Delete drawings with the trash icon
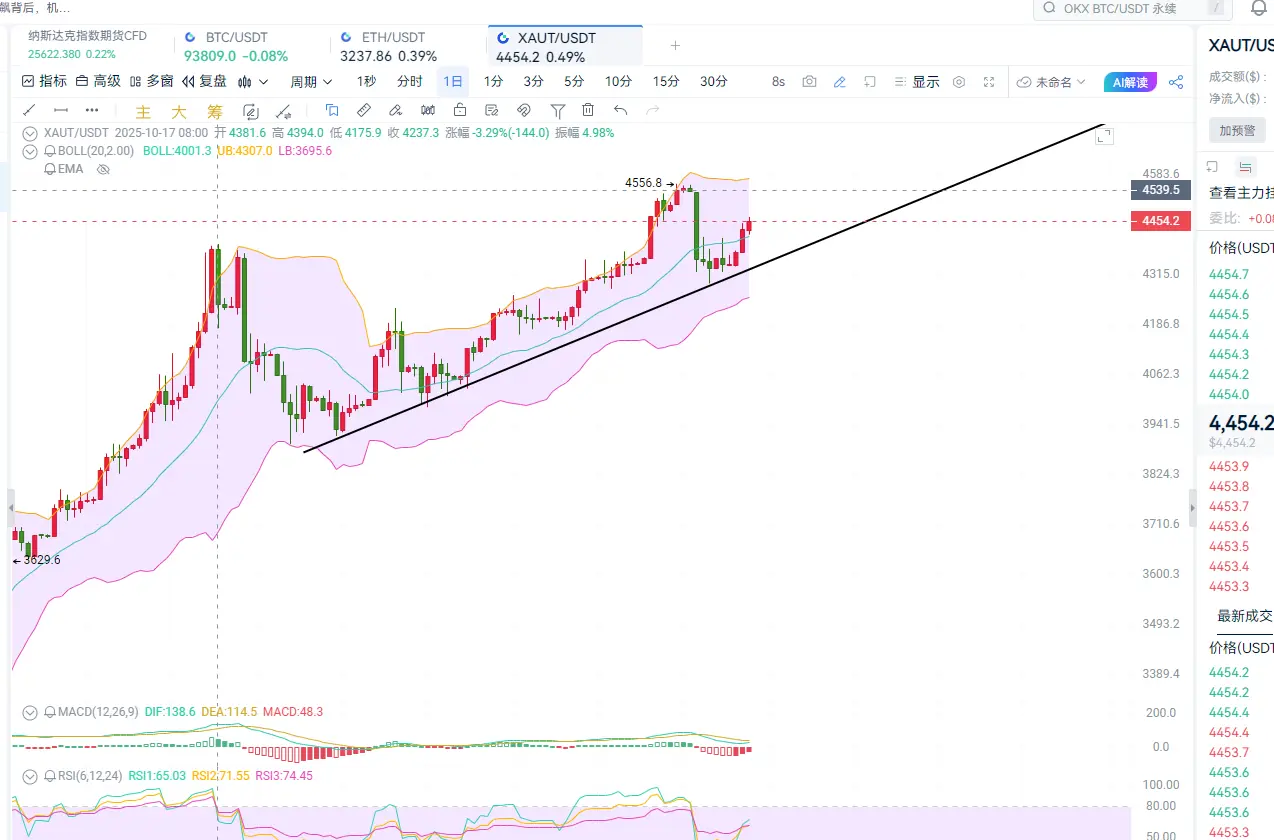 coord(588,111)
